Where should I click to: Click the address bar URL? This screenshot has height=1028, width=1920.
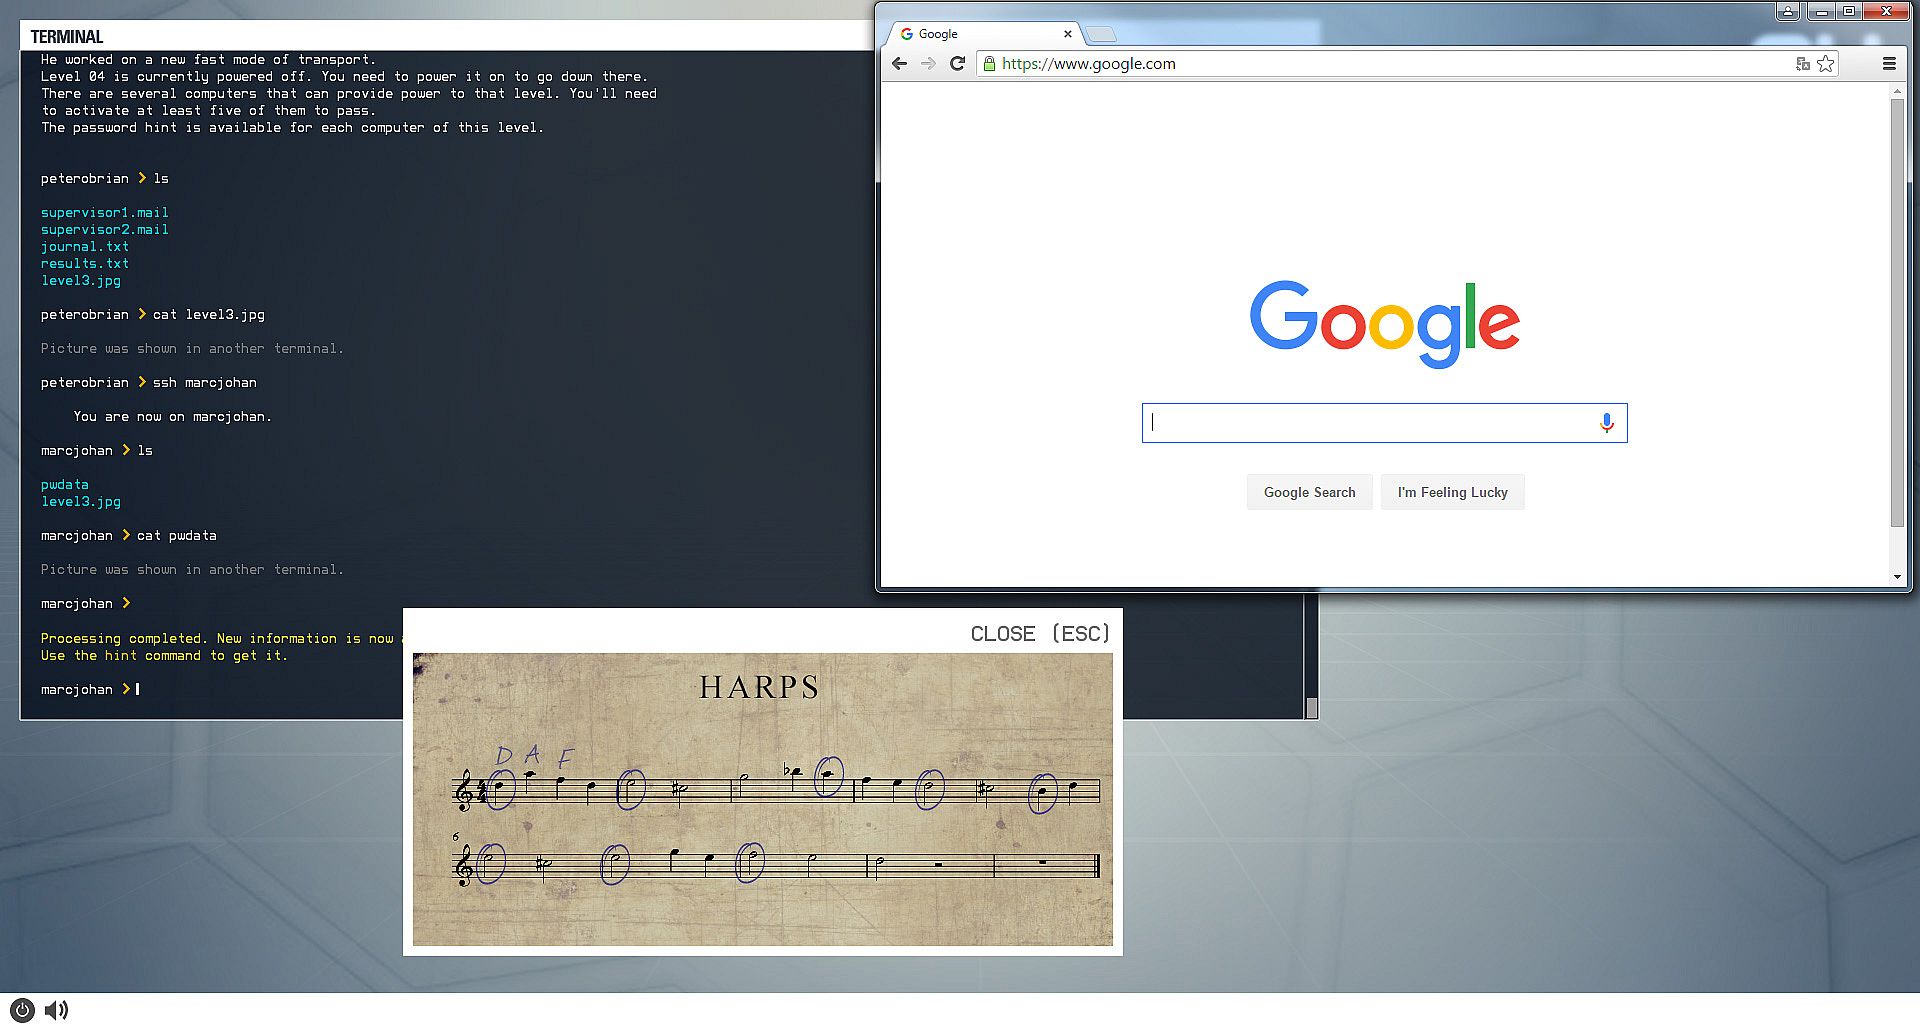click(x=1088, y=63)
